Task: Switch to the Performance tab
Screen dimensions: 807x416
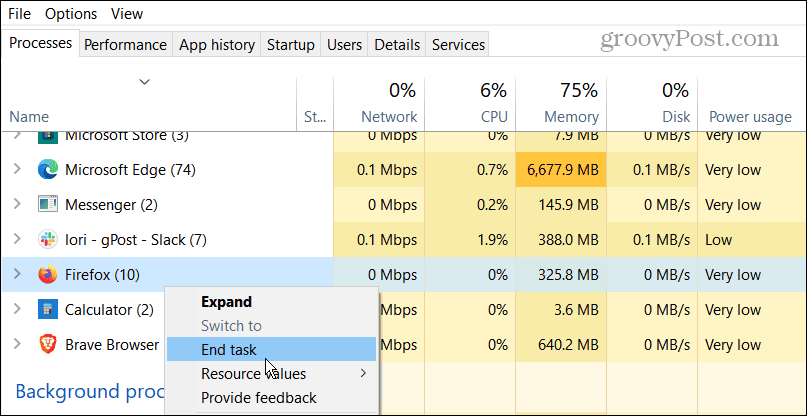Action: point(125,45)
